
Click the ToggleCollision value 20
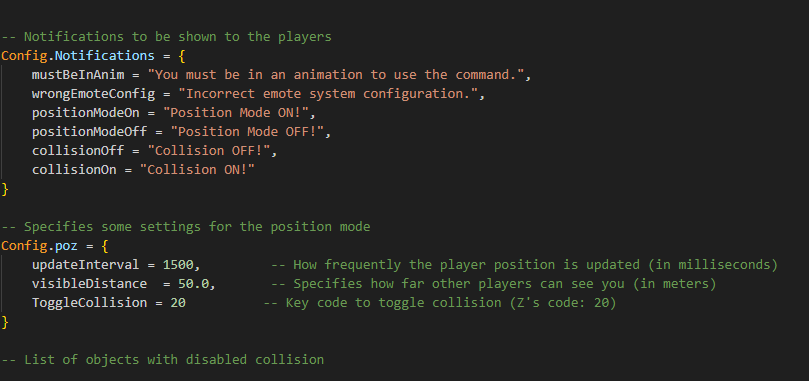[x=178, y=303]
